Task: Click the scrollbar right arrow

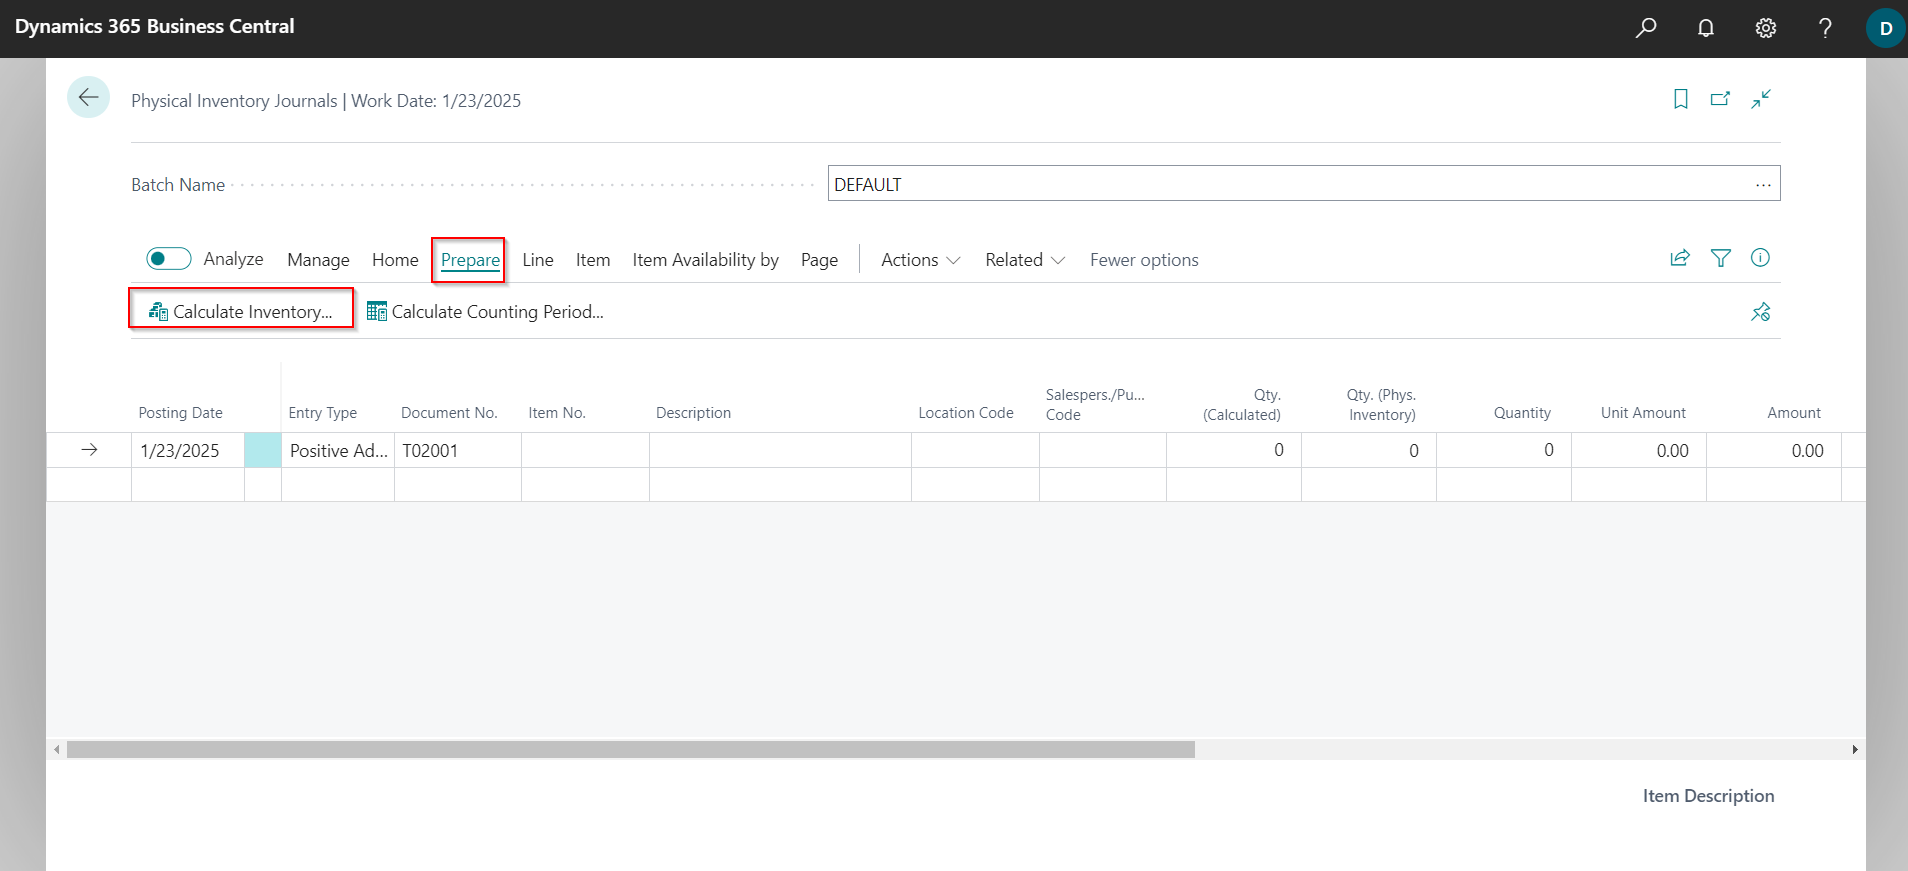Action: pos(1855,749)
